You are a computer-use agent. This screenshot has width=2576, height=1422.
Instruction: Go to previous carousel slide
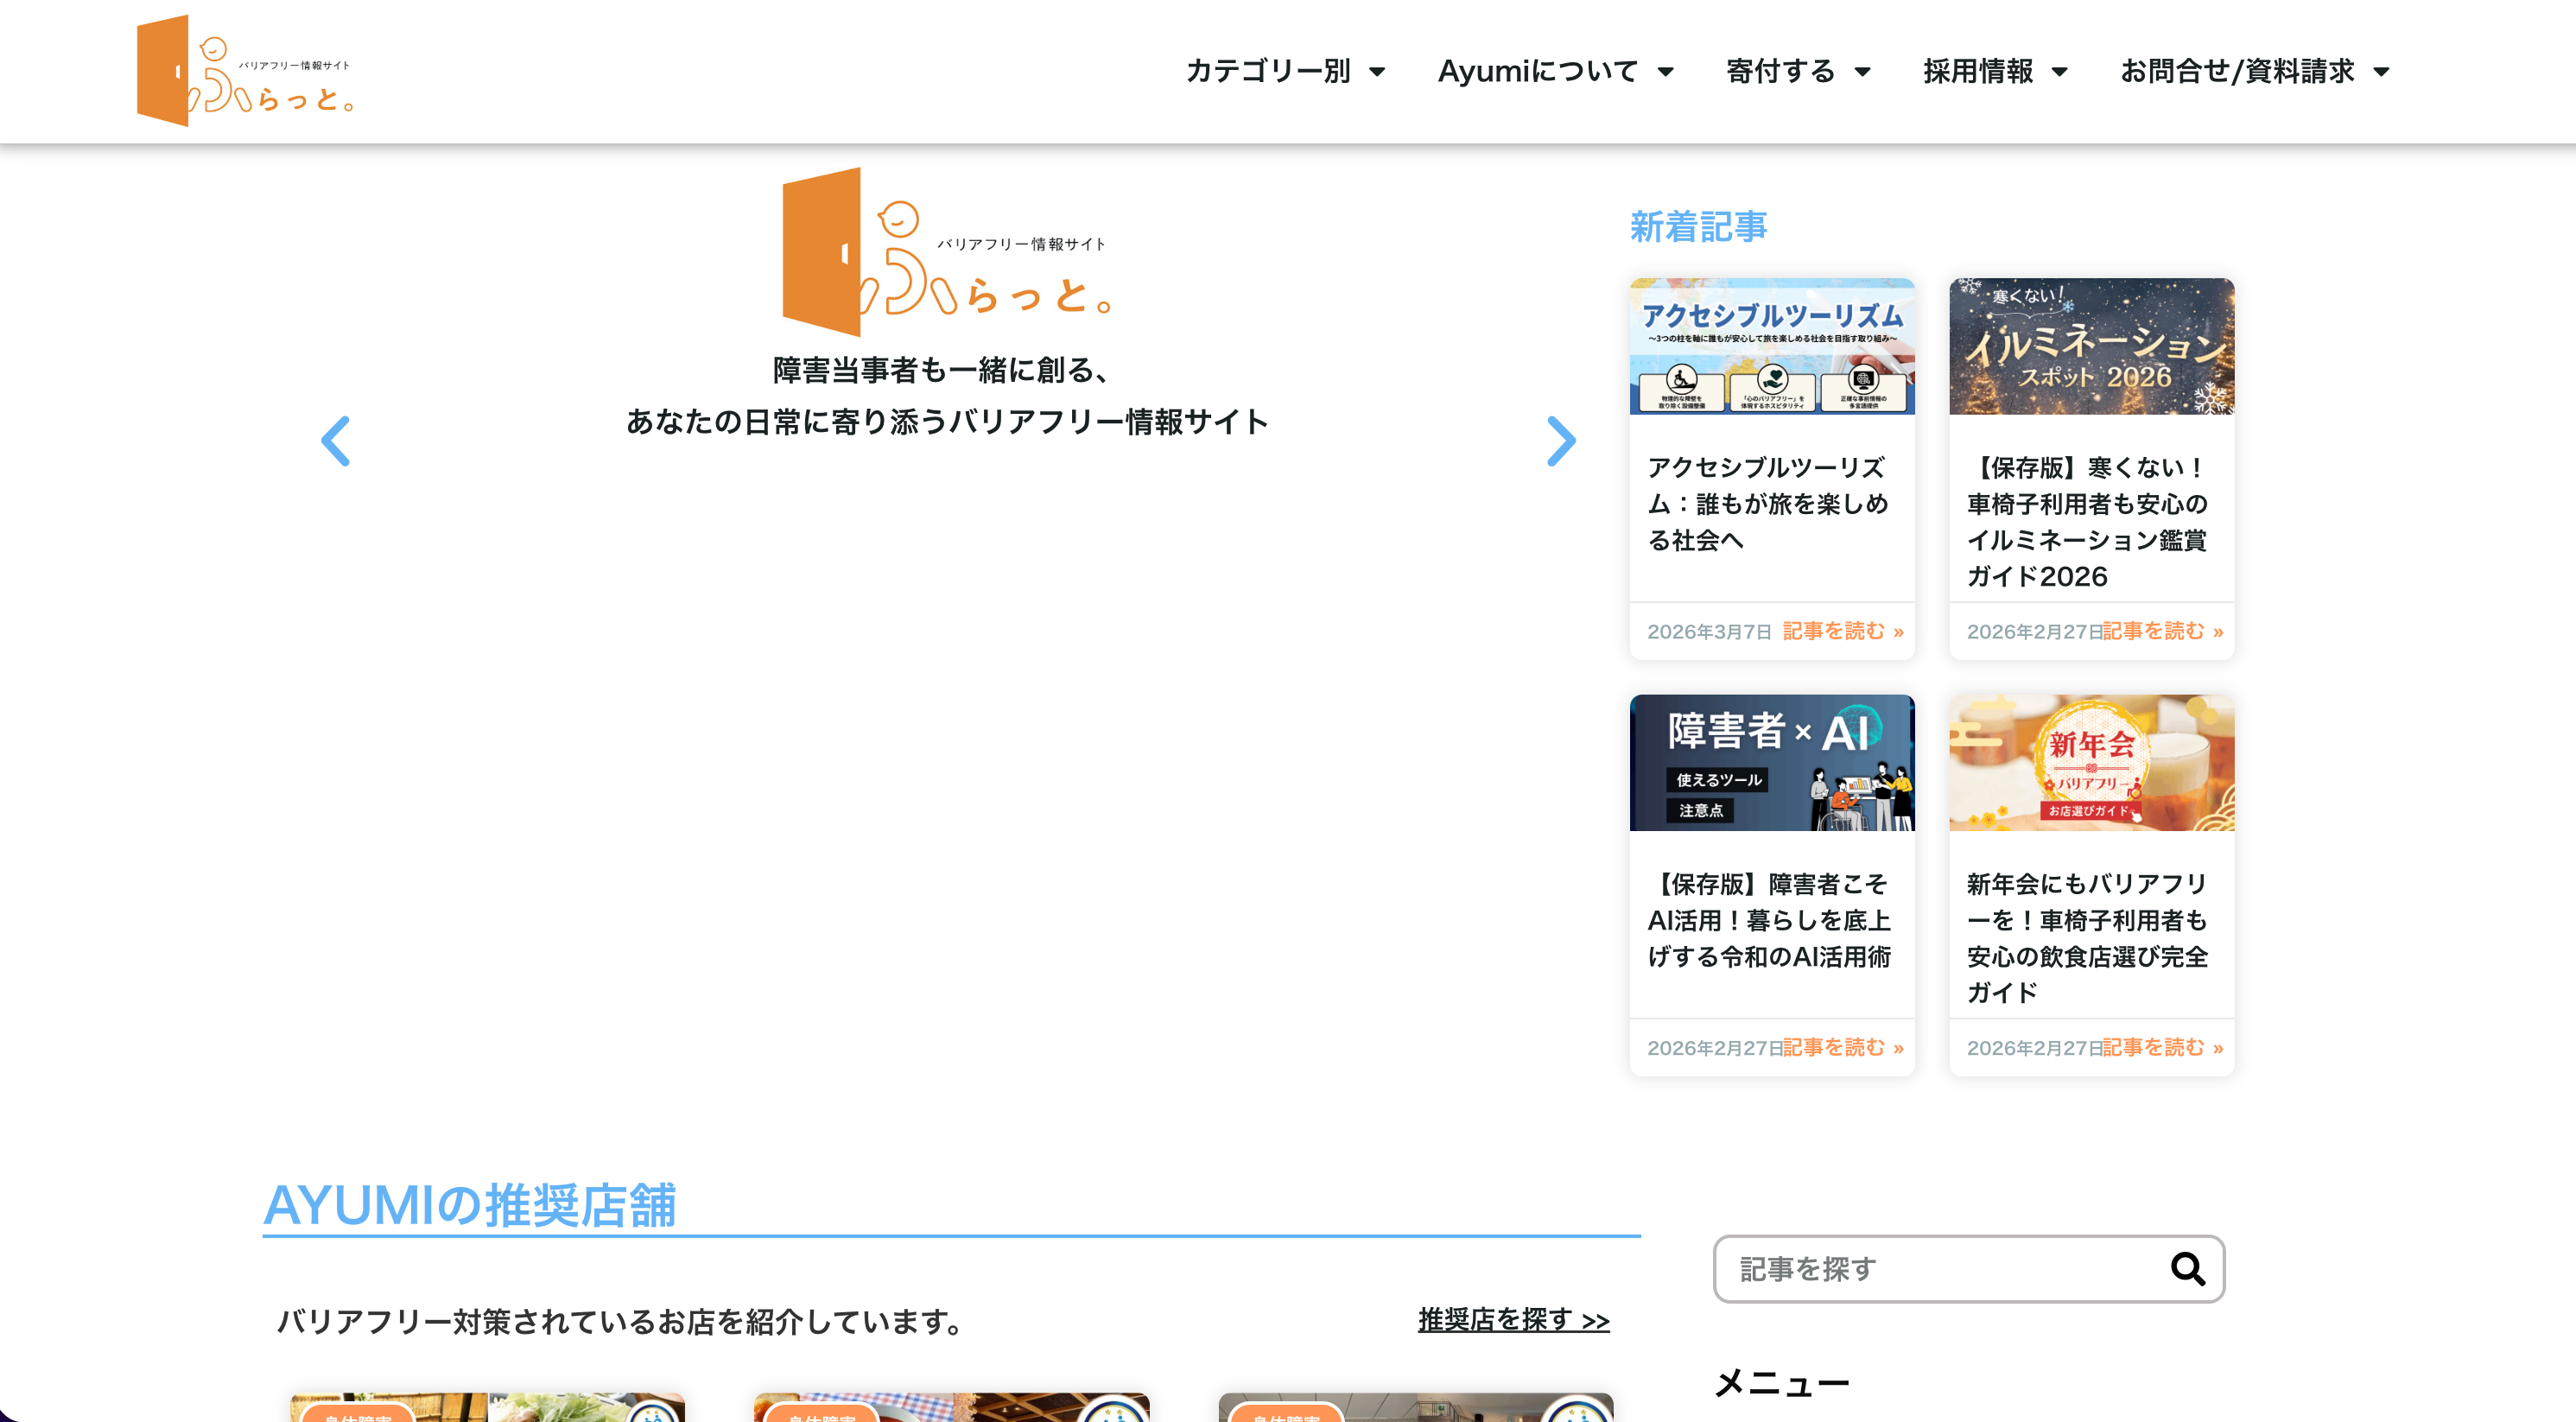tap(336, 441)
